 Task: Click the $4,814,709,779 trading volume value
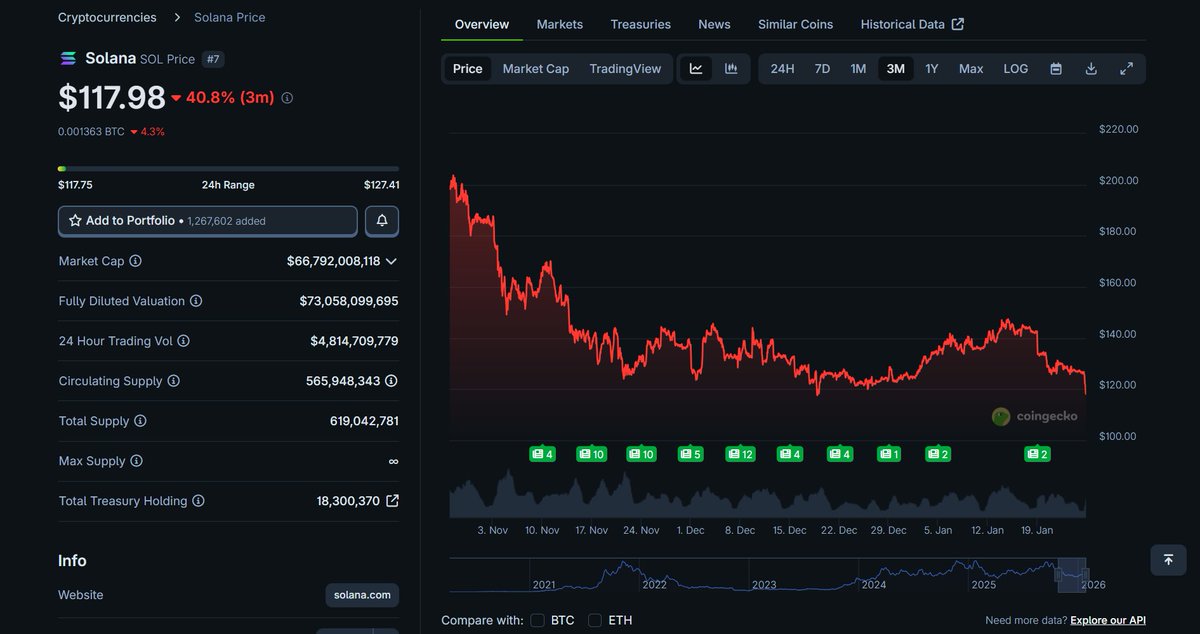tap(354, 341)
